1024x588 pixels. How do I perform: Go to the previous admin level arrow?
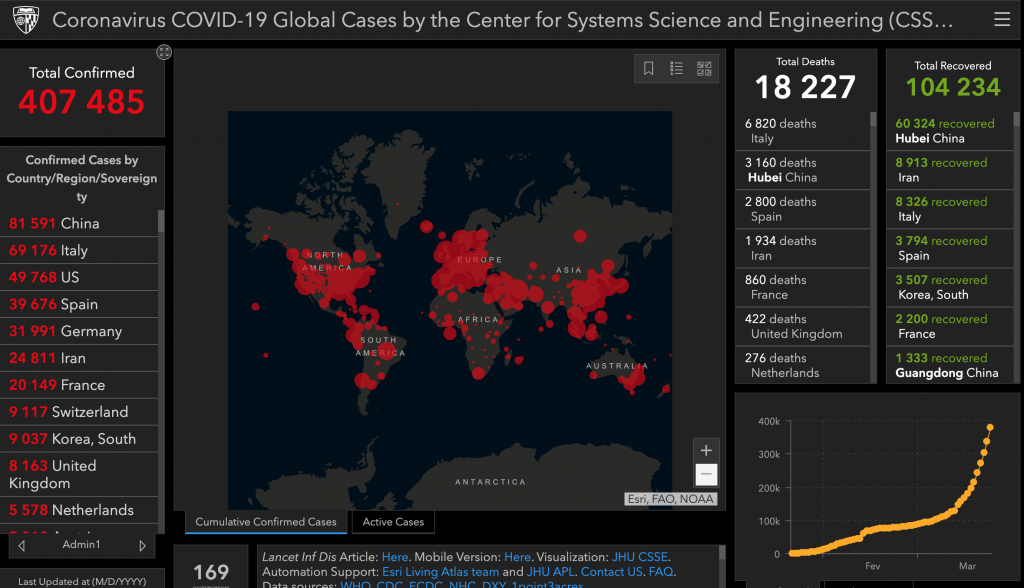(x=22, y=545)
